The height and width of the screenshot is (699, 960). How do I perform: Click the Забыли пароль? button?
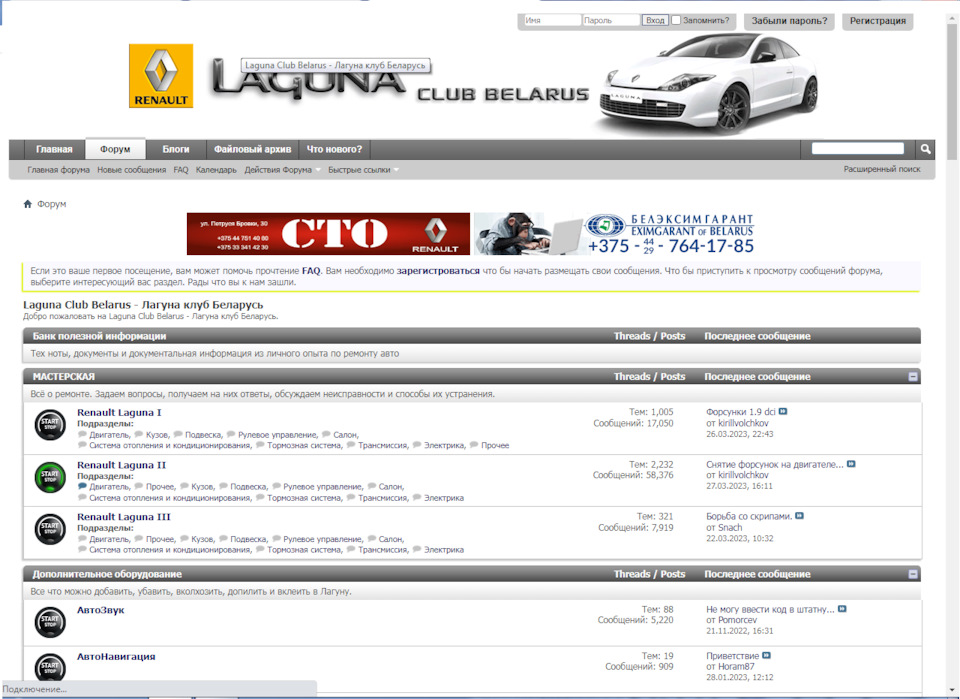[789, 21]
